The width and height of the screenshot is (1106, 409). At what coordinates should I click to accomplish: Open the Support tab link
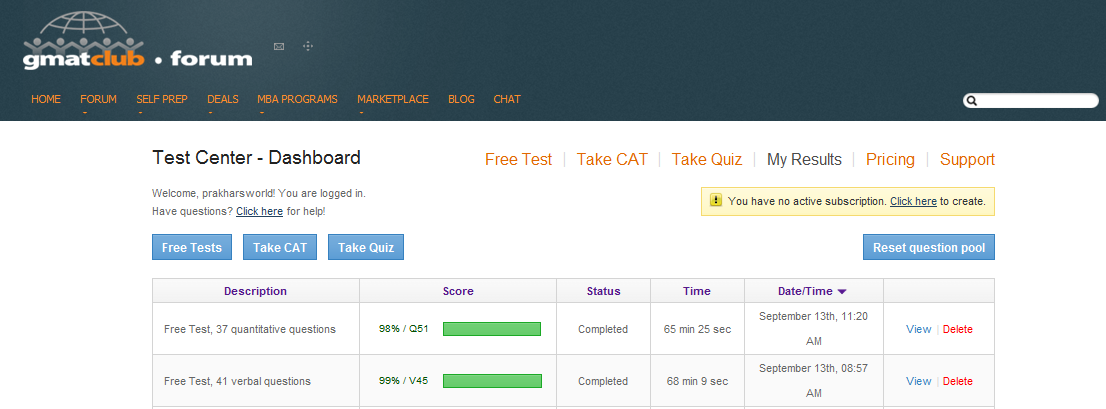(x=967, y=159)
